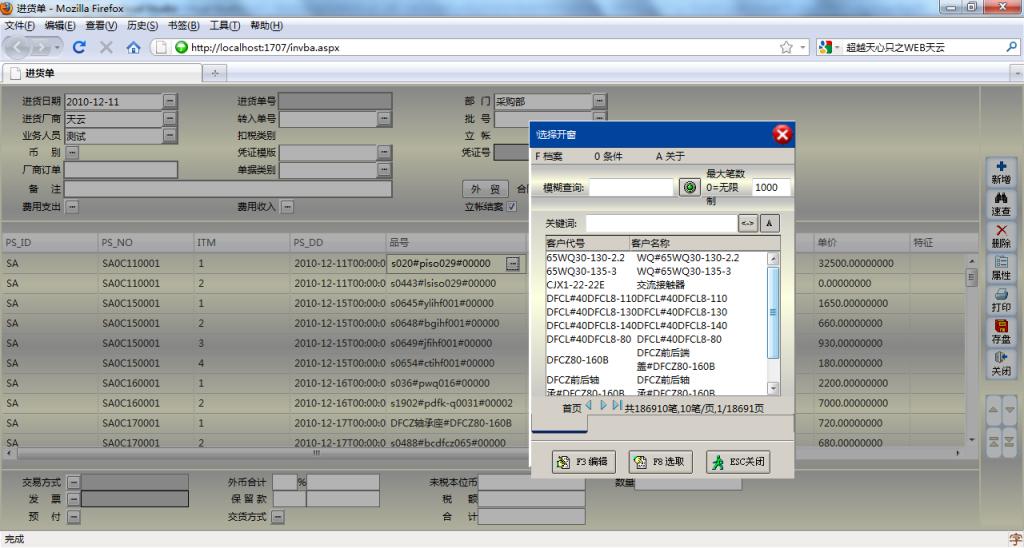The width and height of the screenshot is (1024, 548).
Task: Open the 交易方式 lookup button
Action: [x=73, y=482]
